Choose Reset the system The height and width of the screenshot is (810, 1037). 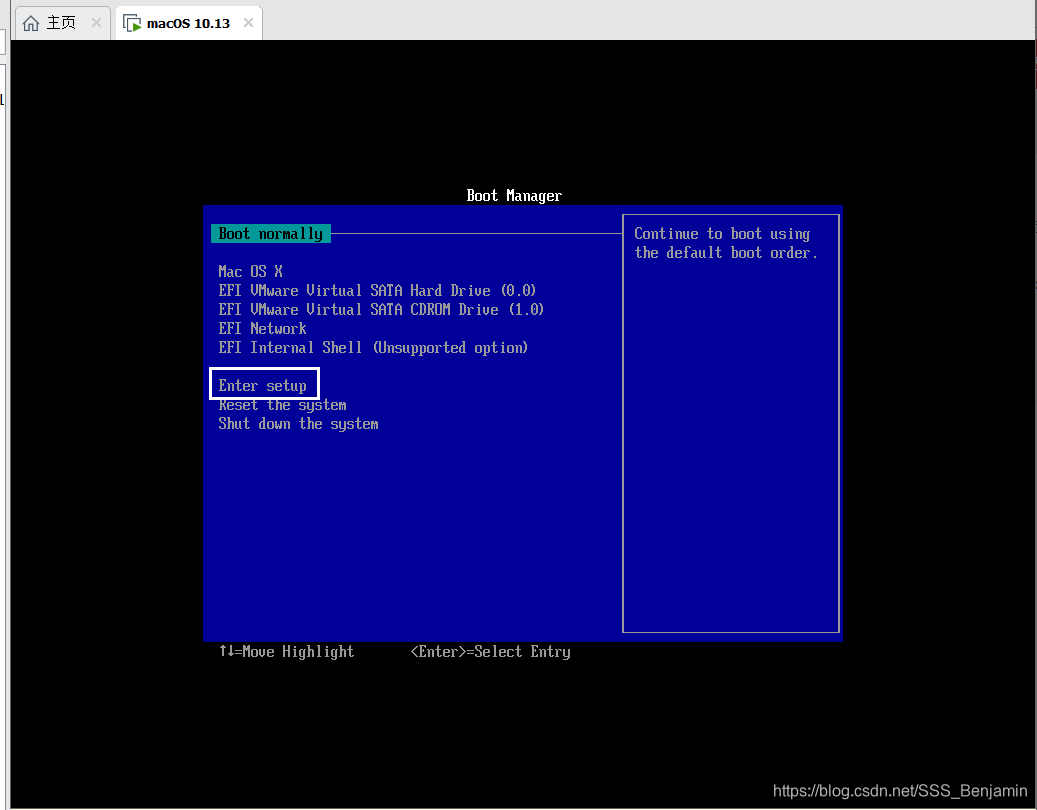(282, 405)
